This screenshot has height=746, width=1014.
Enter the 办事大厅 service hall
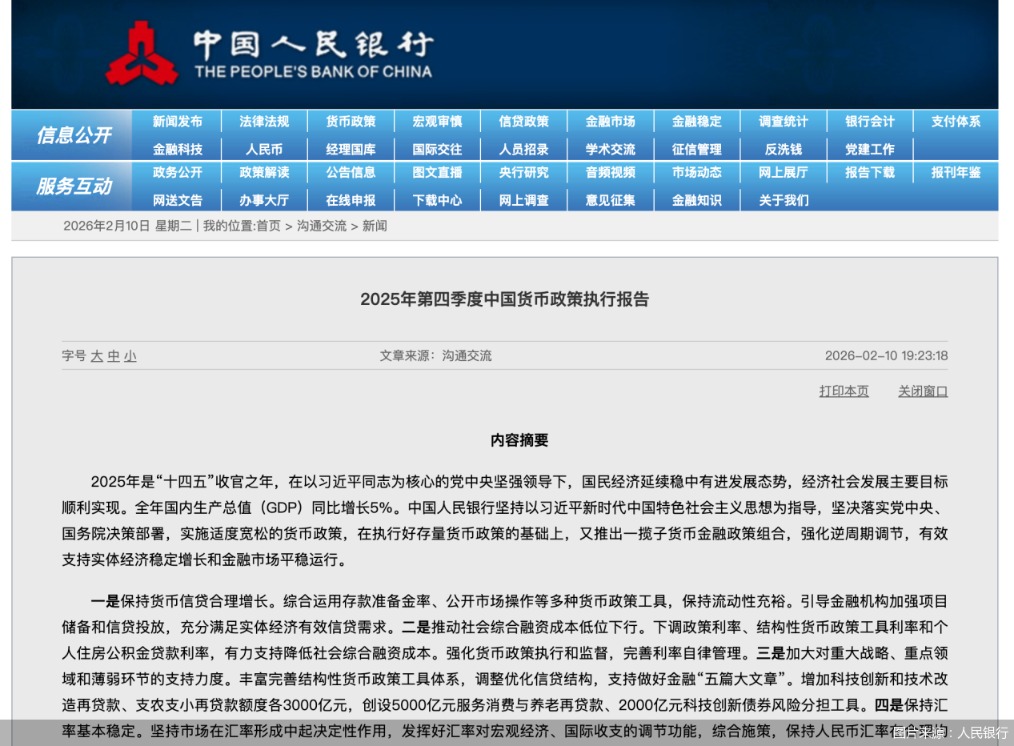pos(263,200)
